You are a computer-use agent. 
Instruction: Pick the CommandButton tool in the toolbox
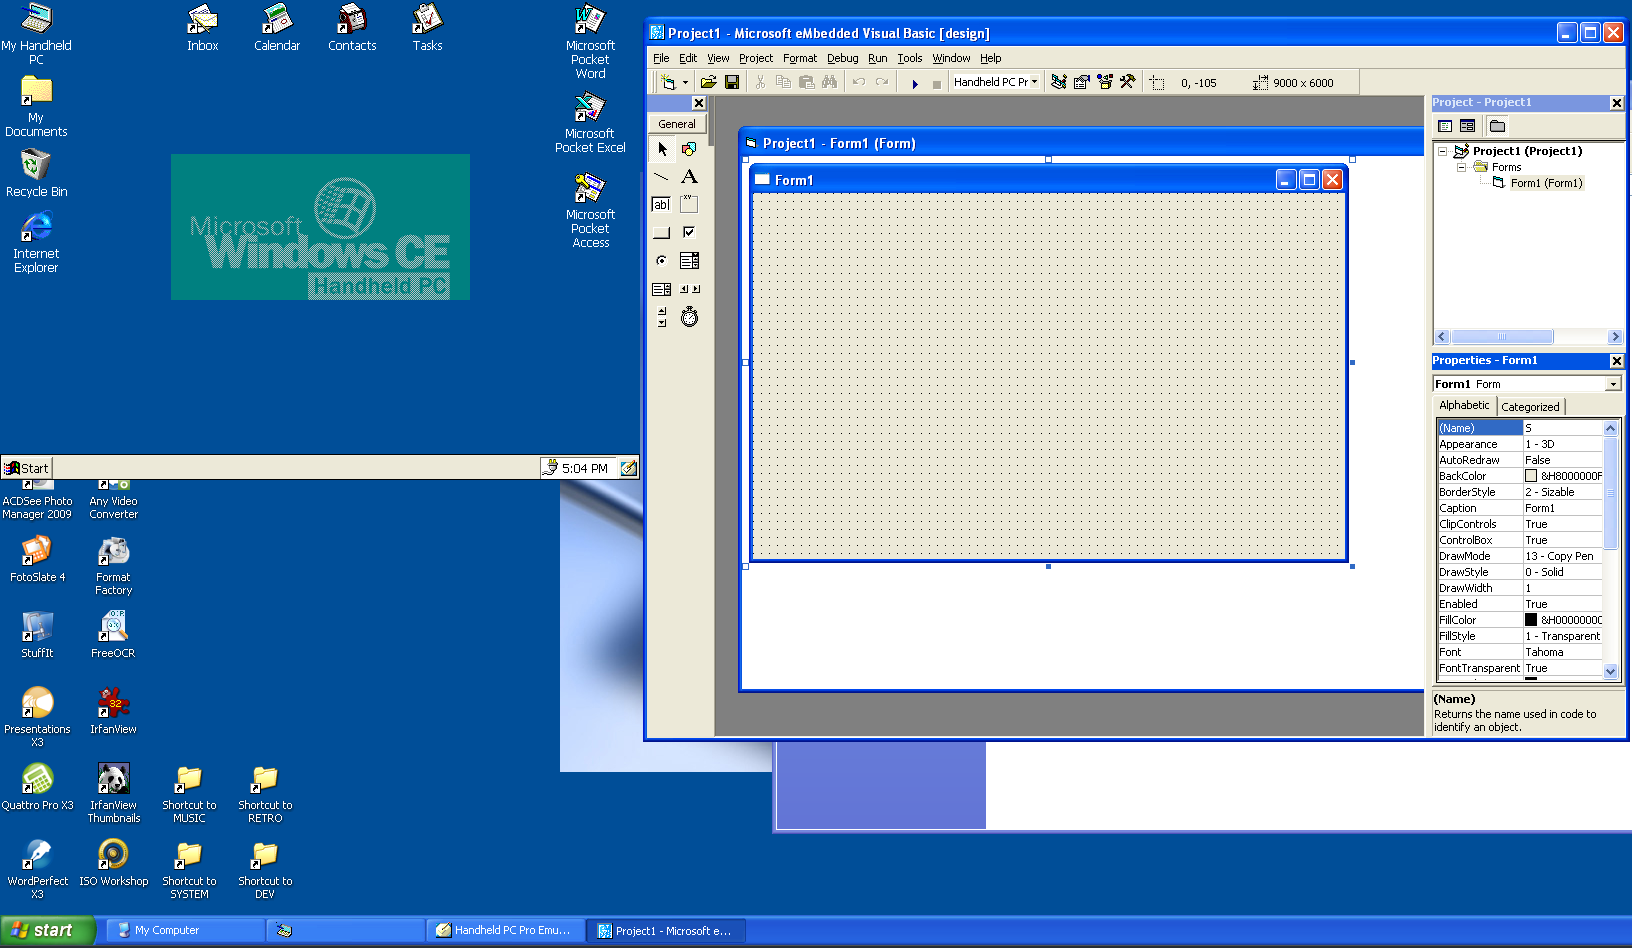[661, 233]
